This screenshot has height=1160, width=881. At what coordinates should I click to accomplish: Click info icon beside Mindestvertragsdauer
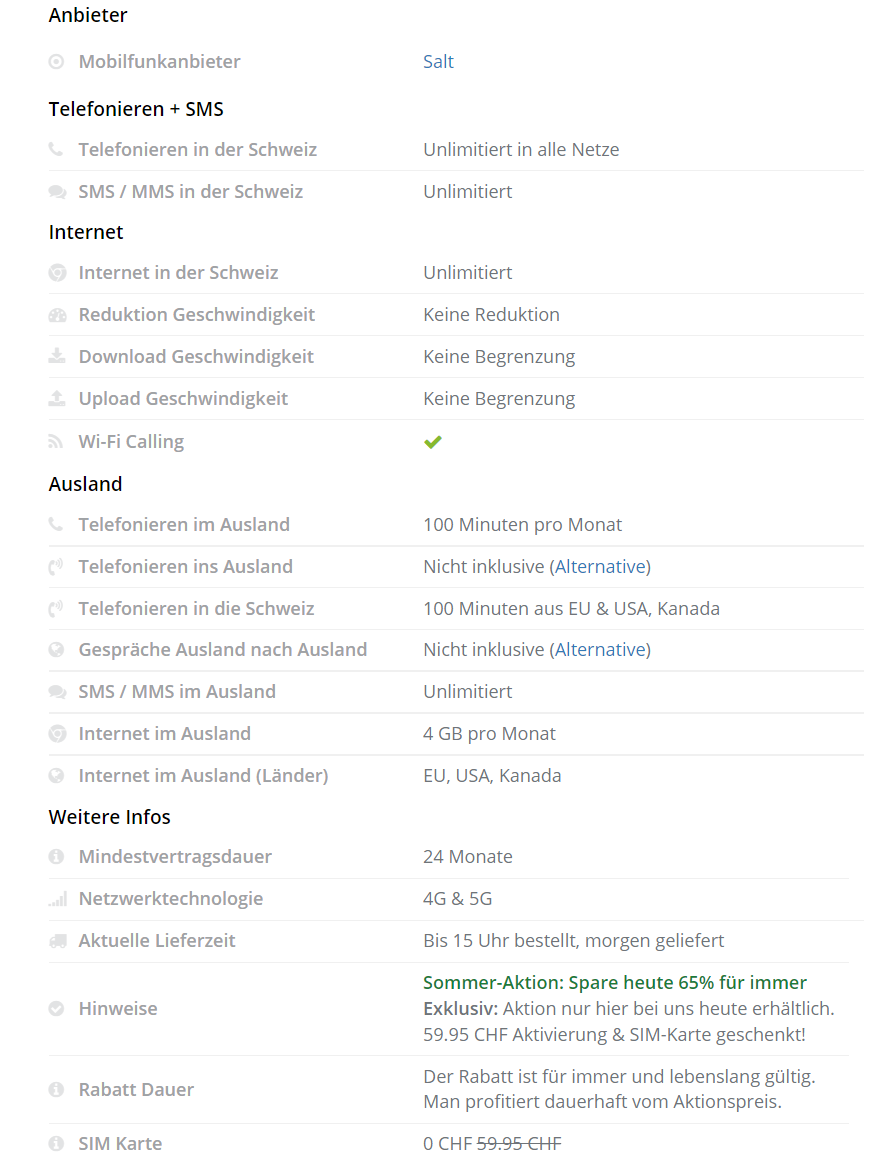coord(57,857)
